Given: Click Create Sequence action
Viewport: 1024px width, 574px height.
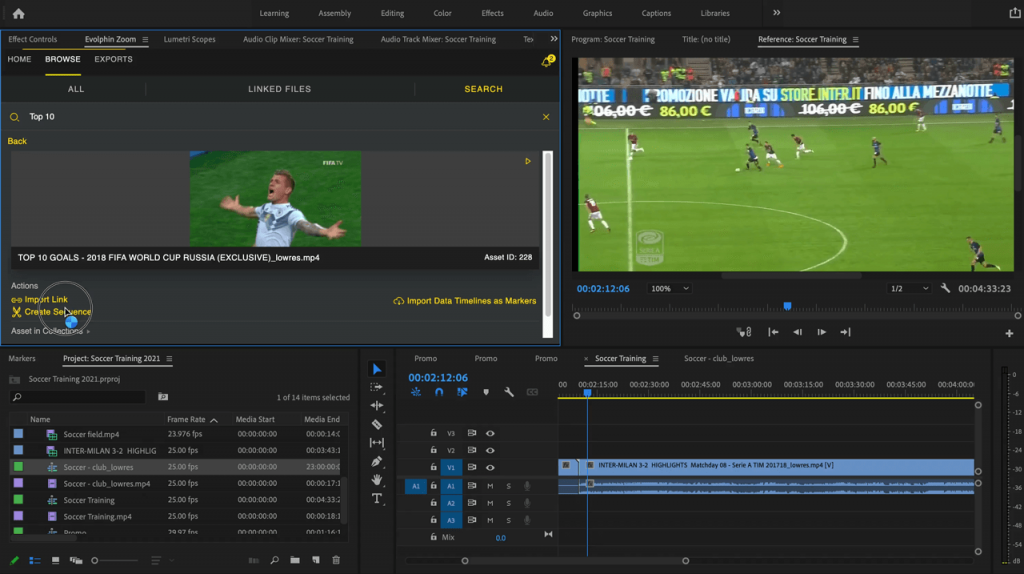Looking at the screenshot, I should point(52,312).
